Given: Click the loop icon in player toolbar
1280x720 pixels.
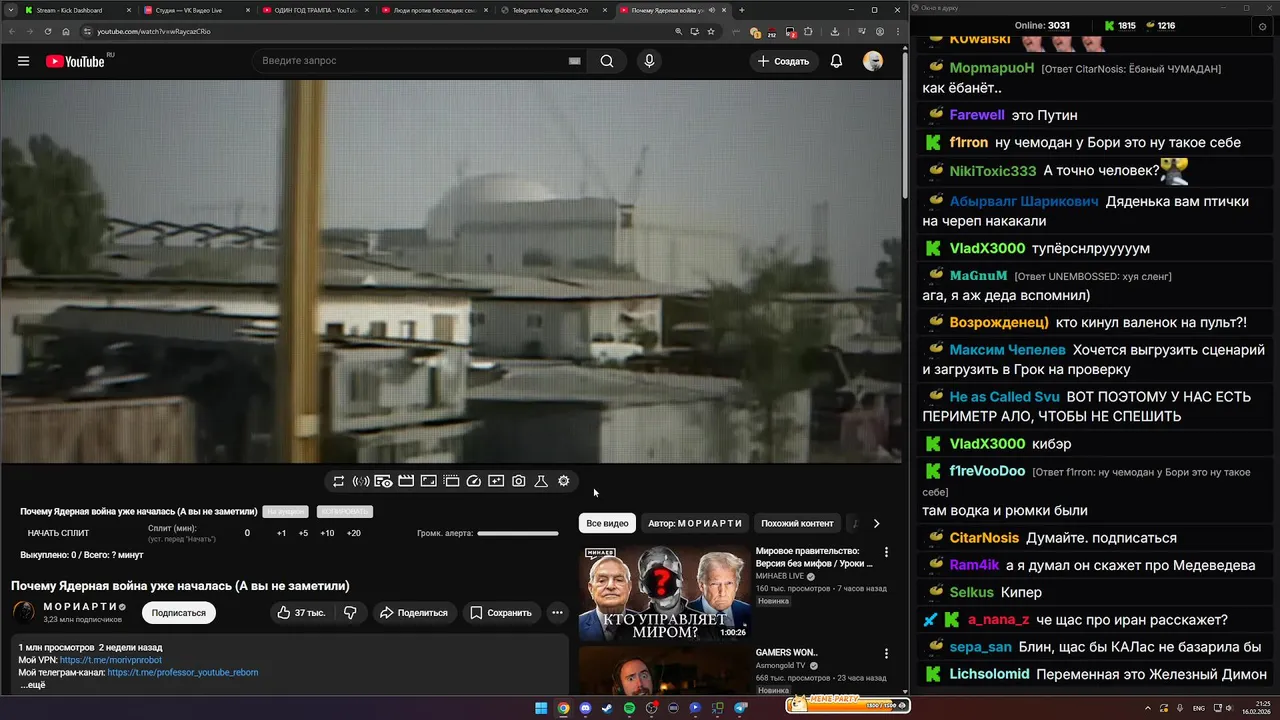Looking at the screenshot, I should tap(339, 481).
